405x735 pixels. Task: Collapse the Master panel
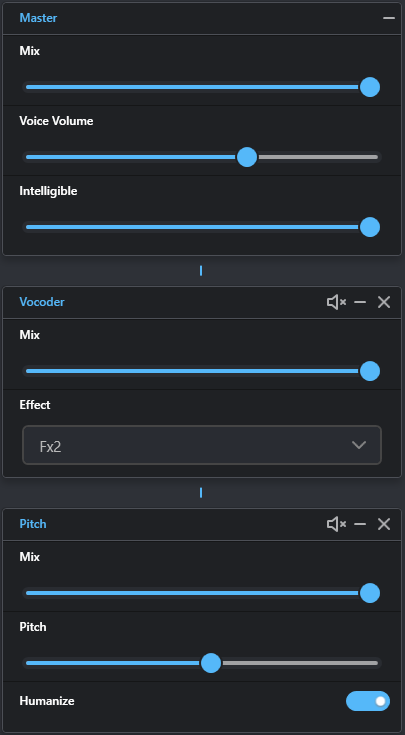(389, 18)
